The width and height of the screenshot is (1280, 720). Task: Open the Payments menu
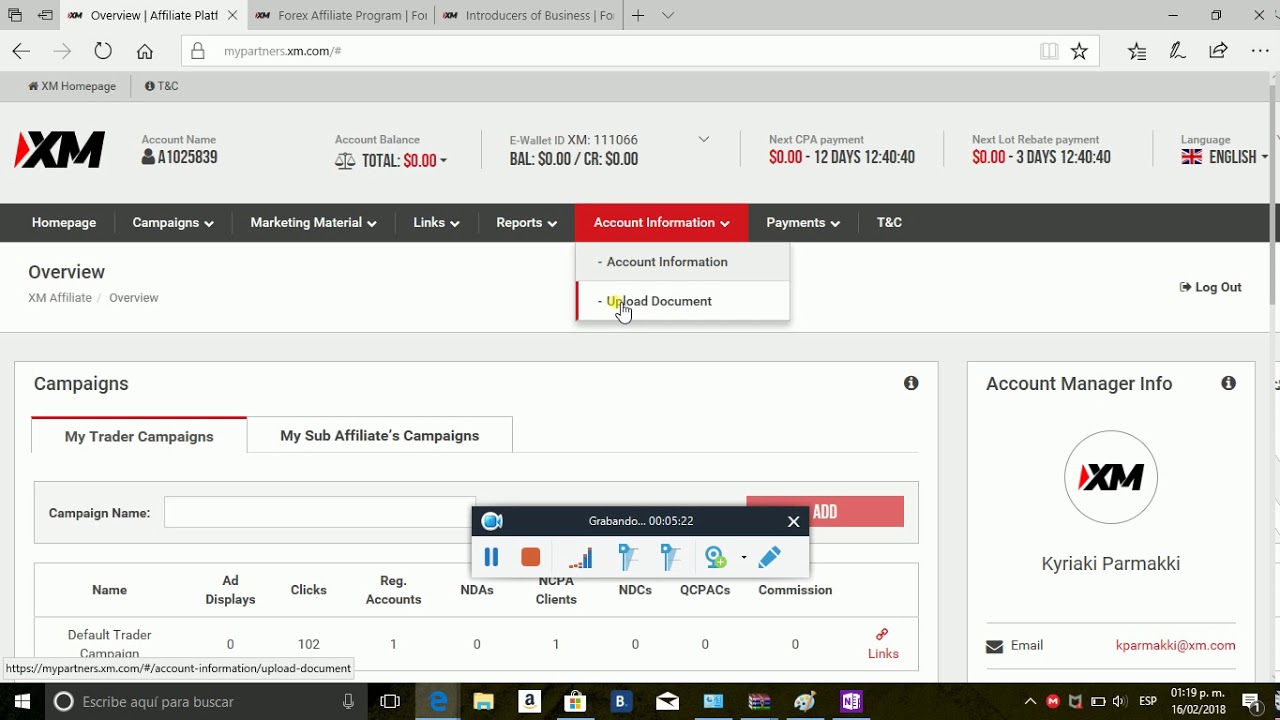pyautogui.click(x=803, y=222)
